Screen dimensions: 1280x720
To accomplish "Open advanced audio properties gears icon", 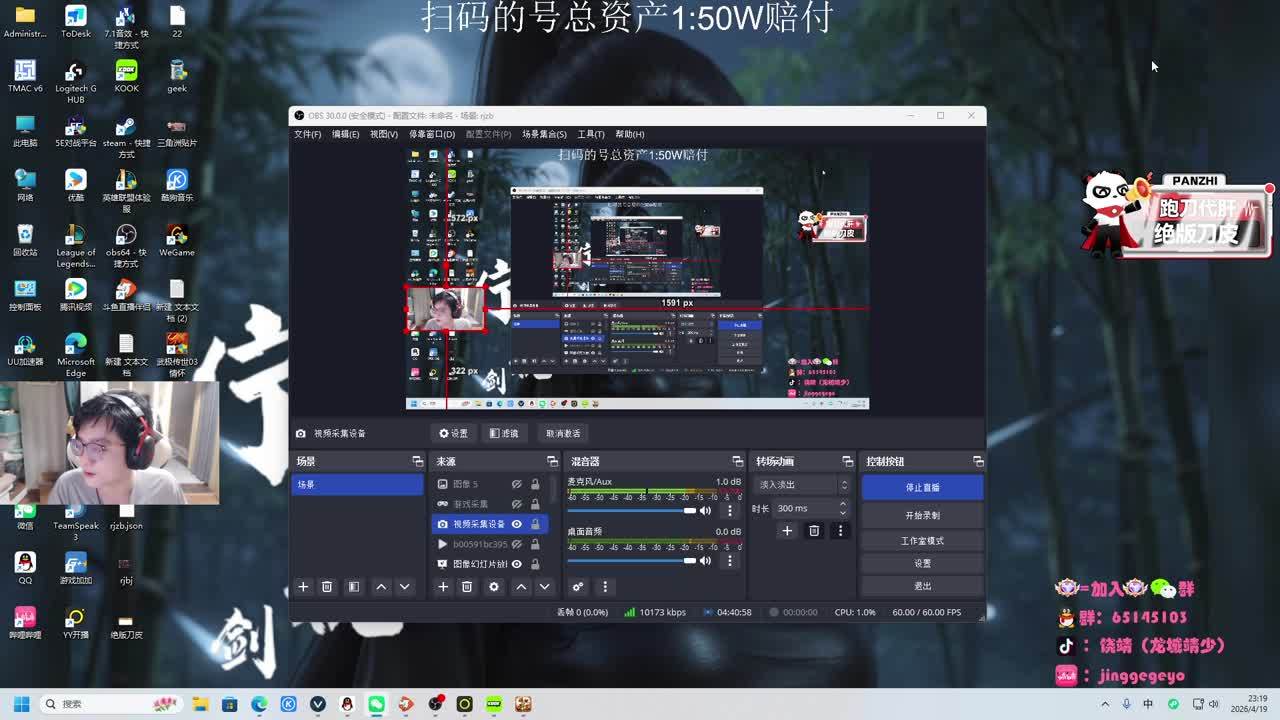I will [x=578, y=587].
